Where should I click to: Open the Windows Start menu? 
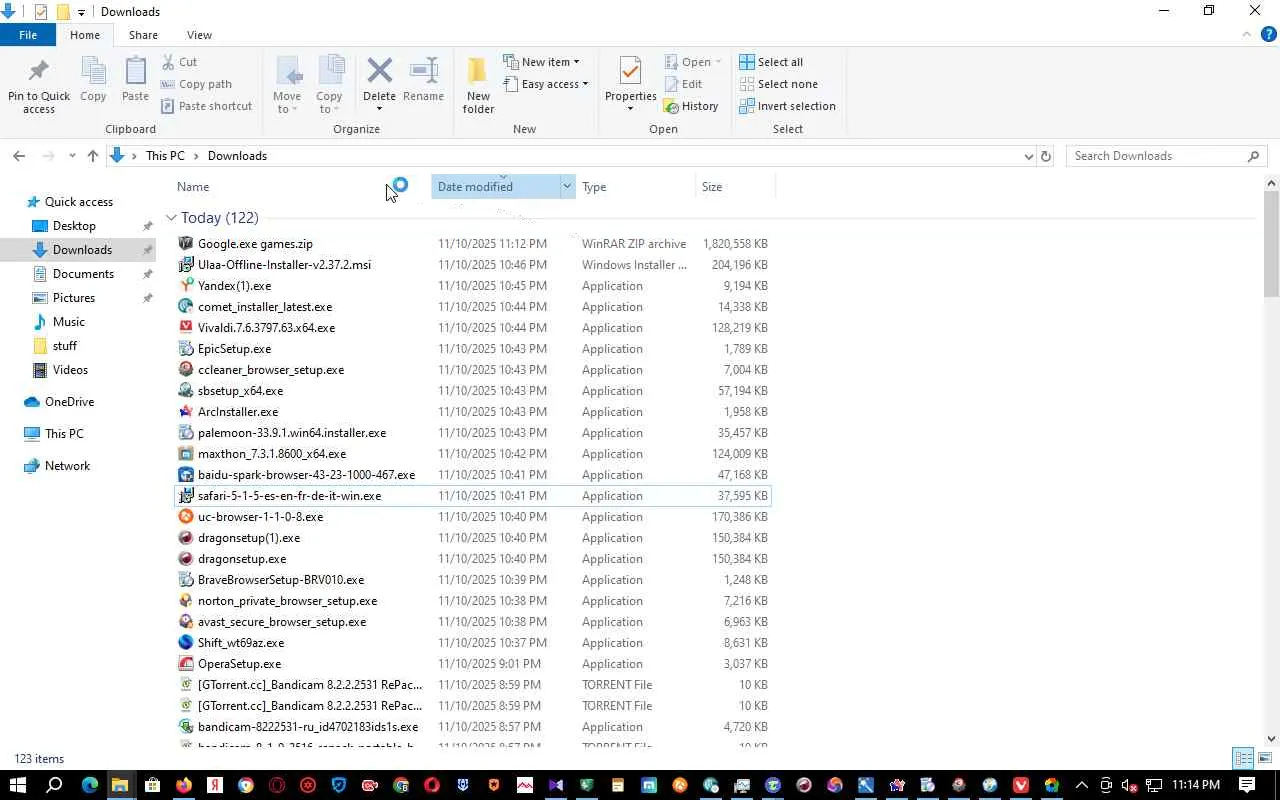pos(18,785)
